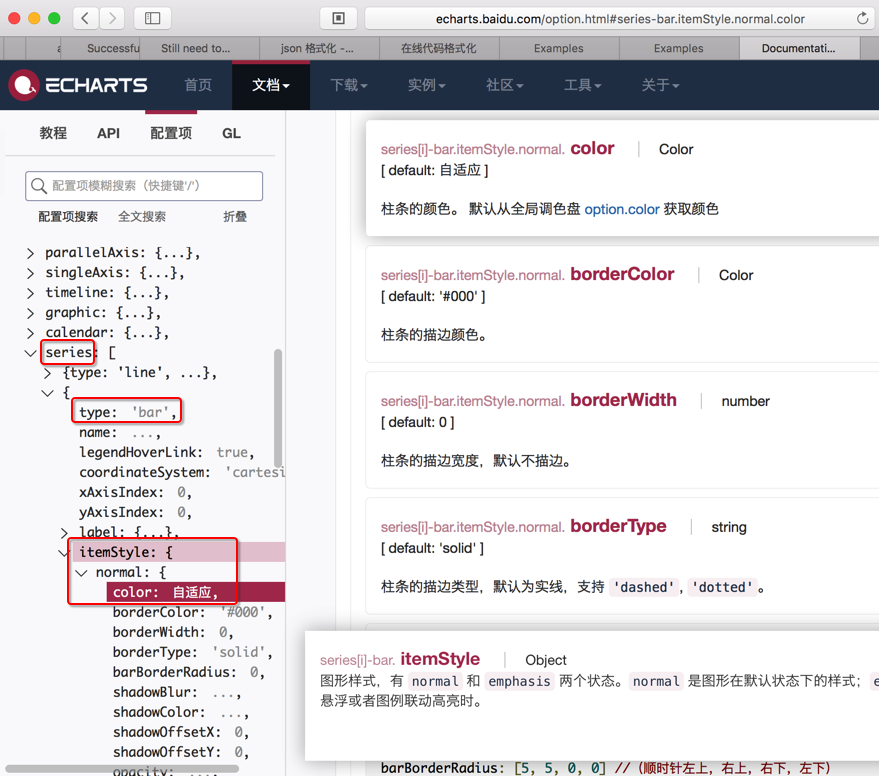Click the borderColor heading in docs
Screen dimensions: 879x776
[622, 274]
